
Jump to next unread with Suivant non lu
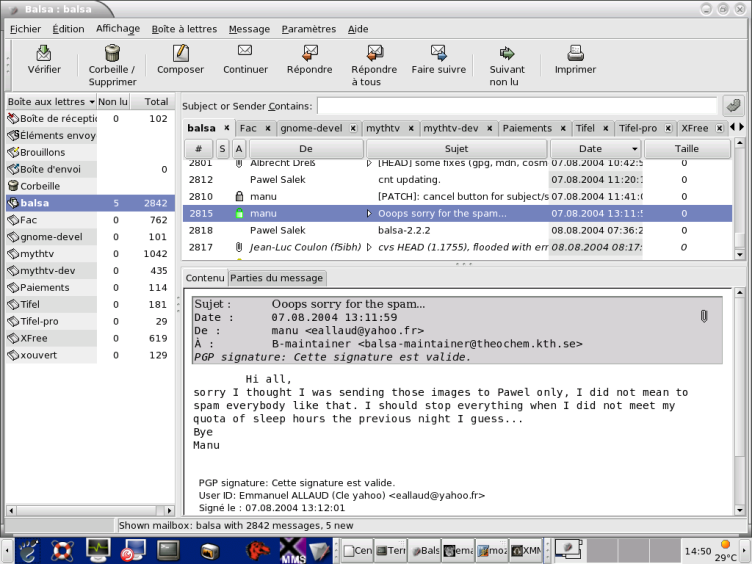click(507, 53)
